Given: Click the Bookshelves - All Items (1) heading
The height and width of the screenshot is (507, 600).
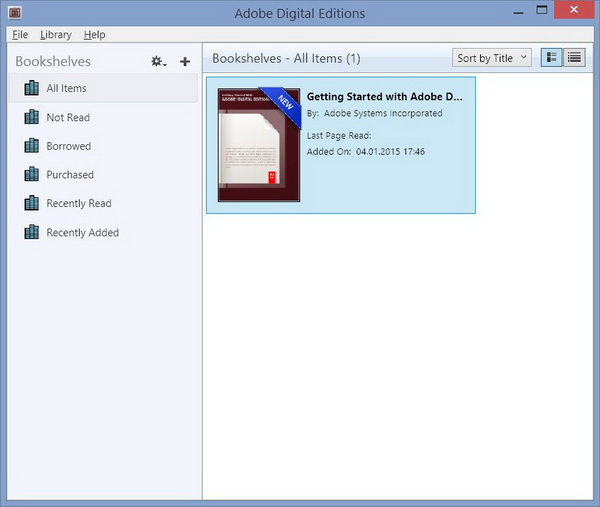Looking at the screenshot, I should (x=286, y=59).
